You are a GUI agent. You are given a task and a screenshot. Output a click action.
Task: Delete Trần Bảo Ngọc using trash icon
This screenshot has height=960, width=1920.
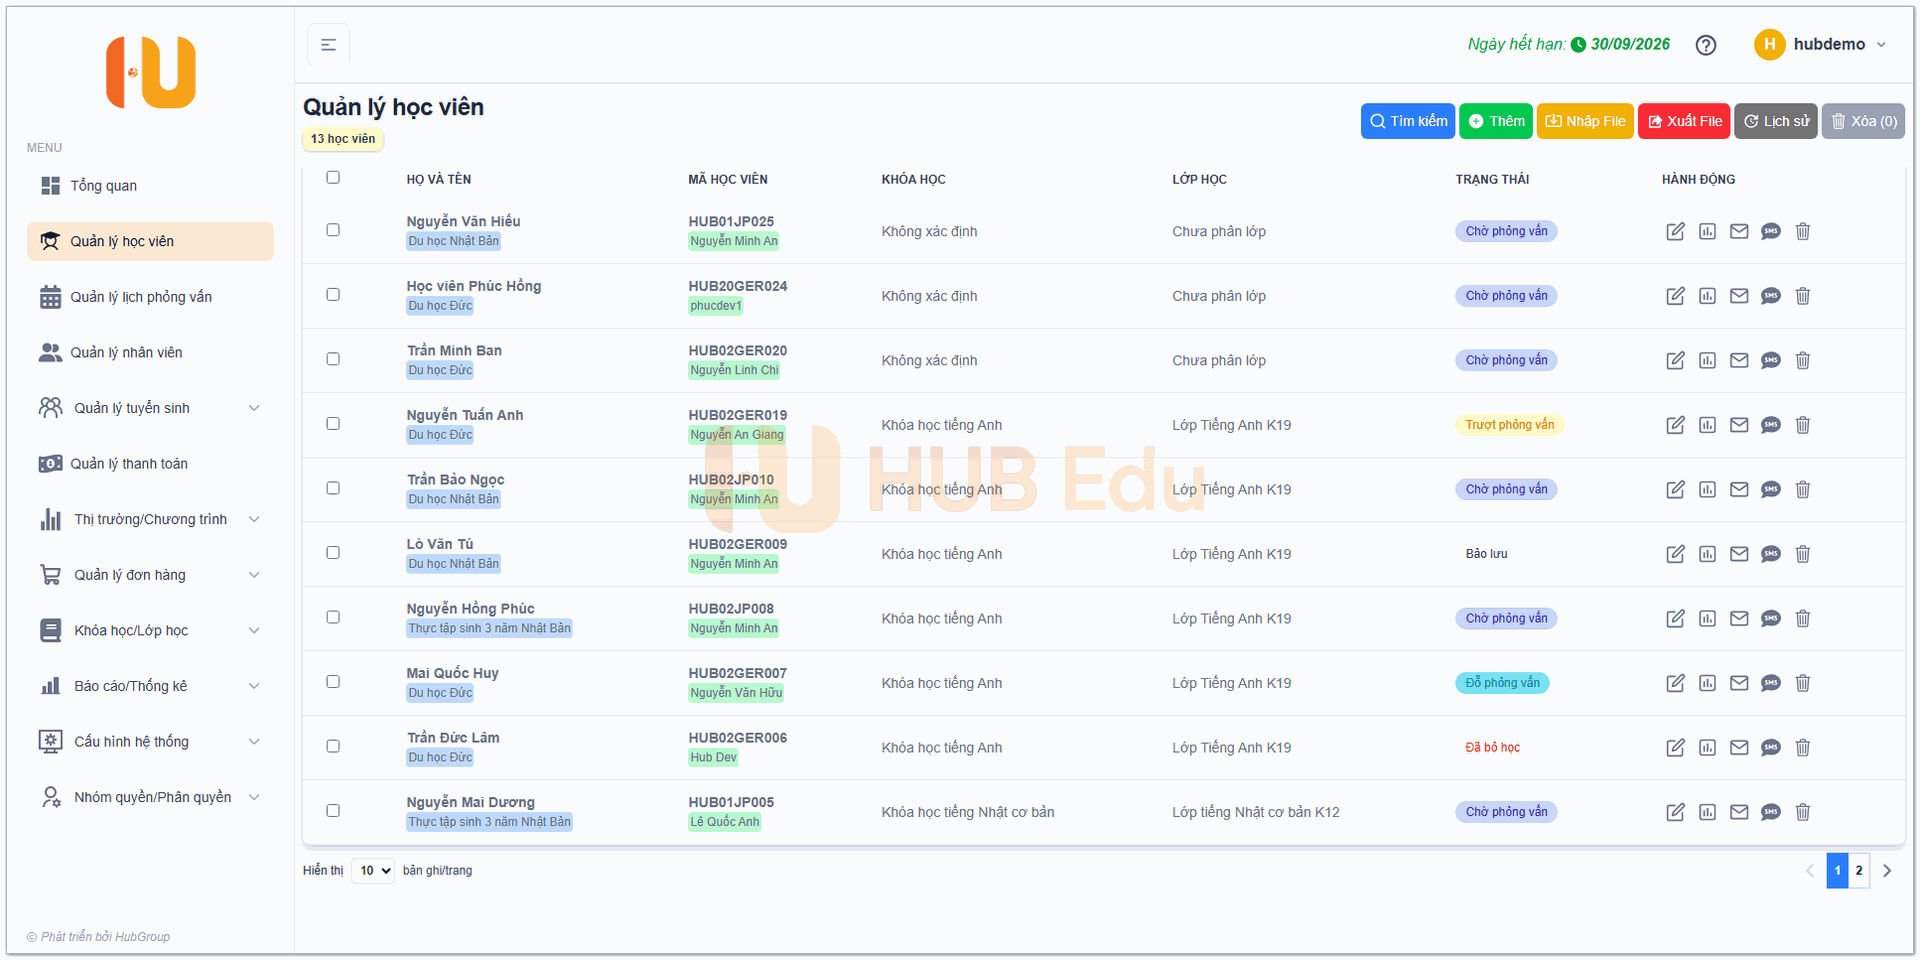pos(1803,490)
